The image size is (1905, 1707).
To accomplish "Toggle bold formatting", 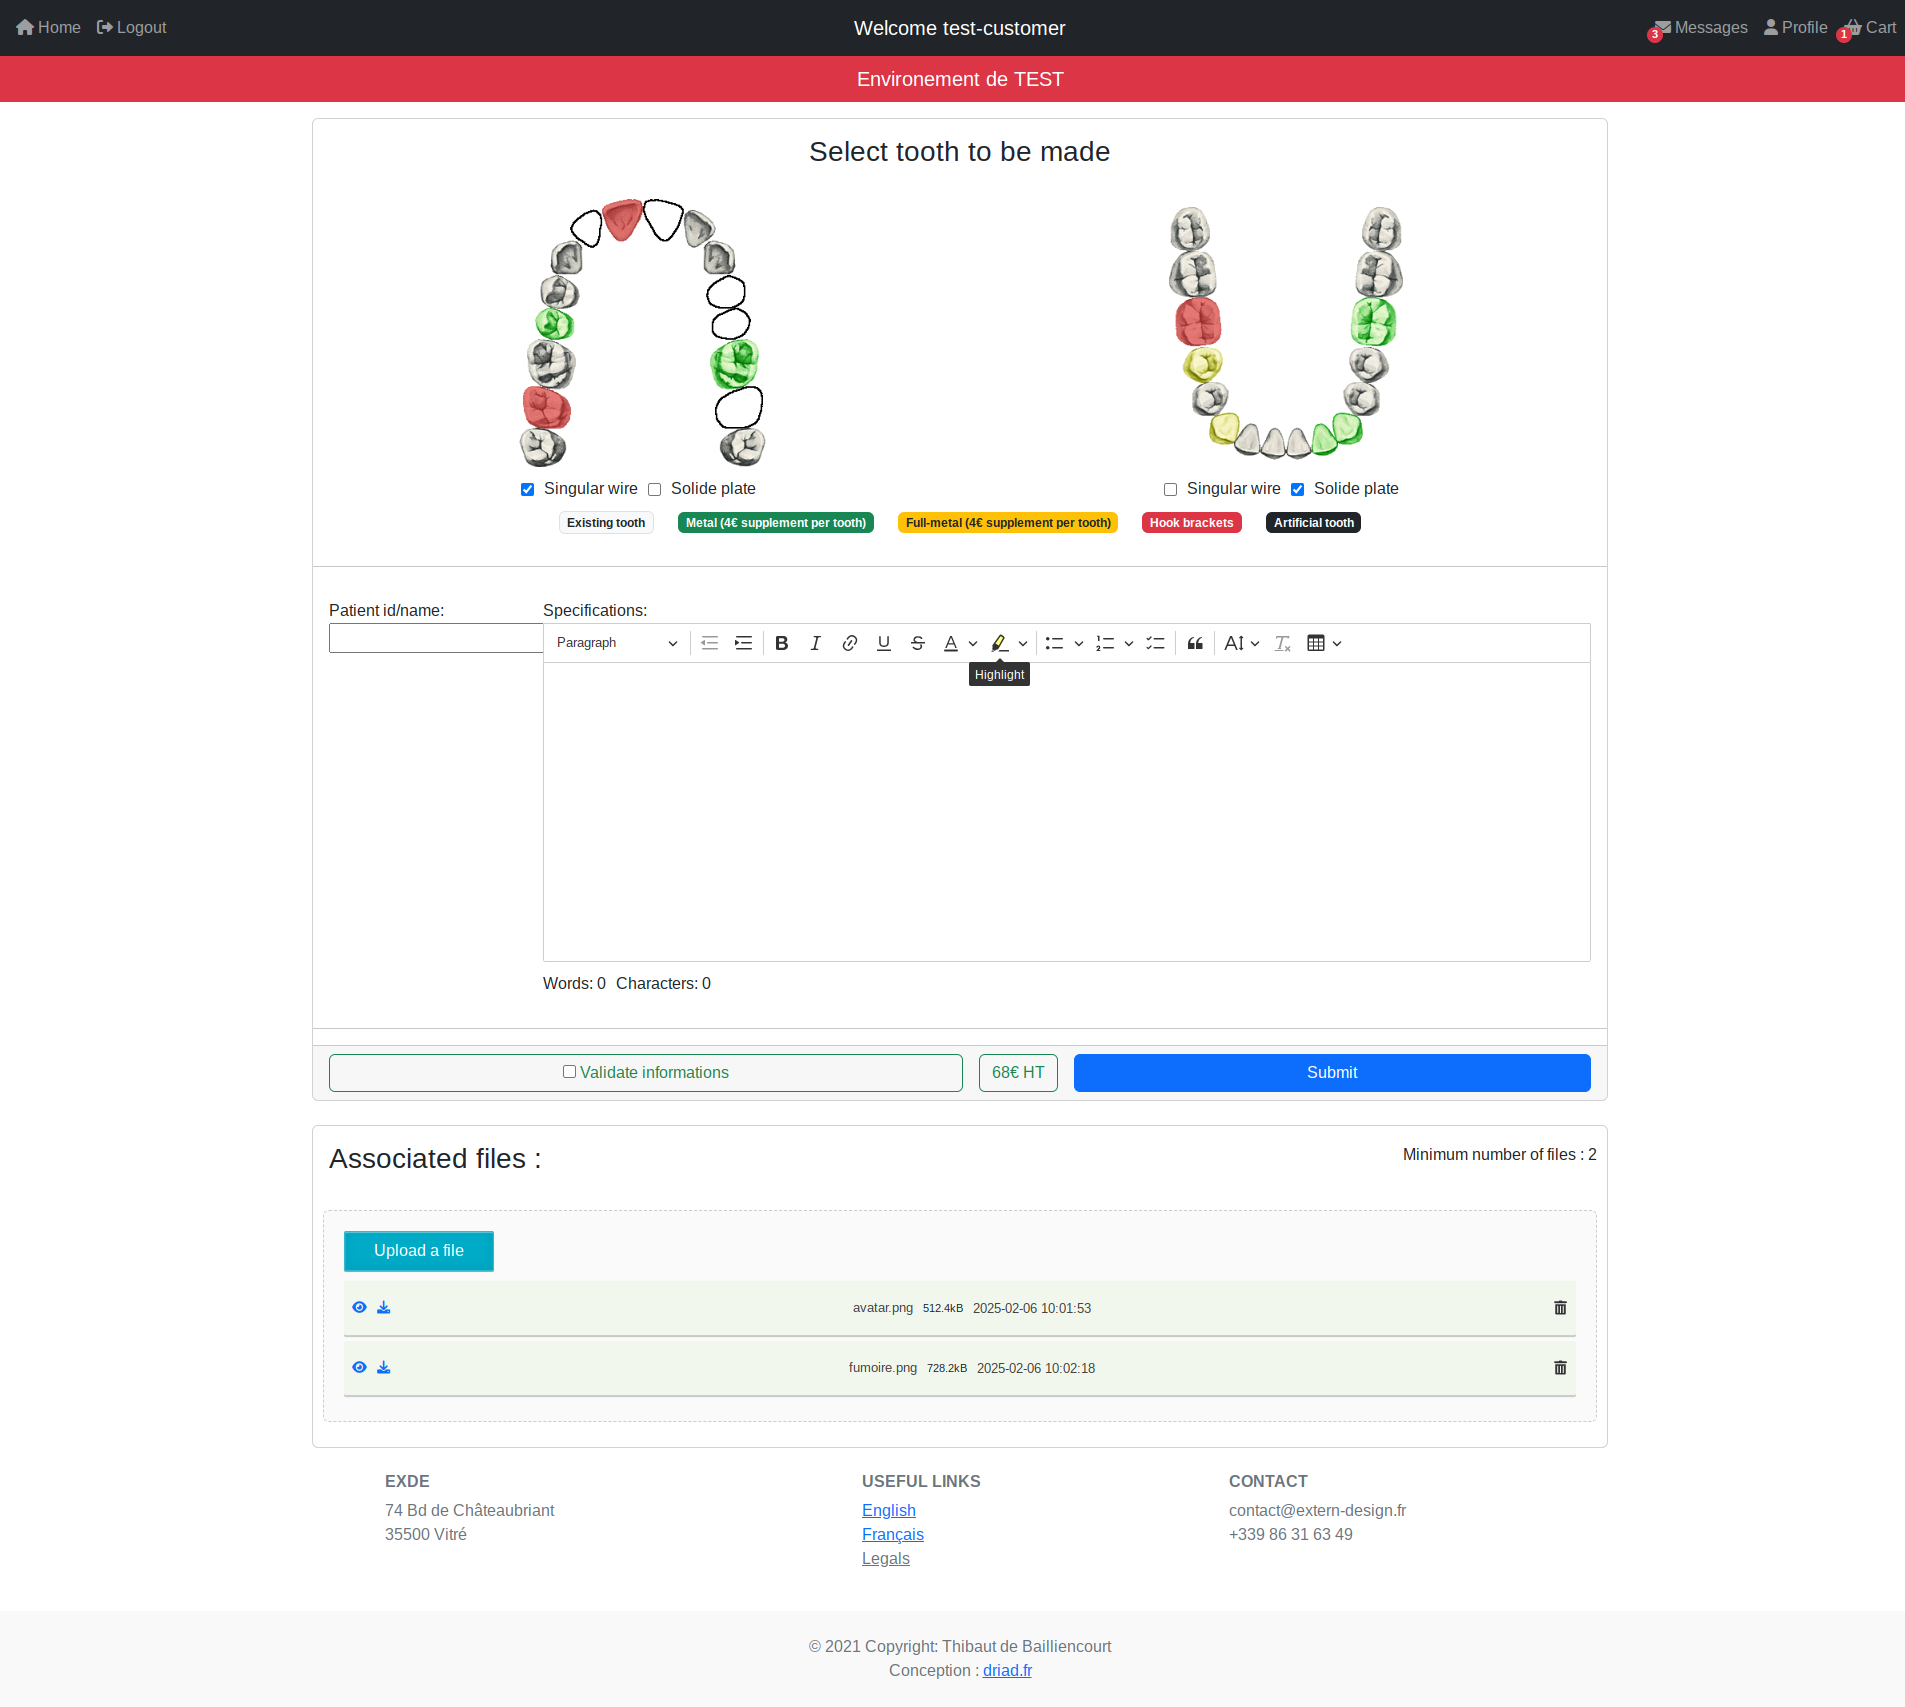I will click(782, 643).
